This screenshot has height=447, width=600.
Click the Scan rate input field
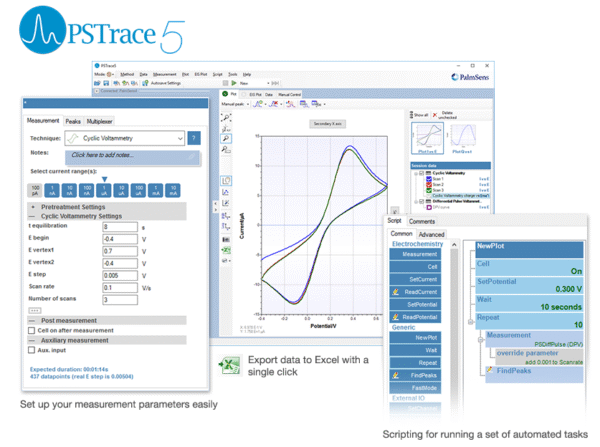point(118,286)
